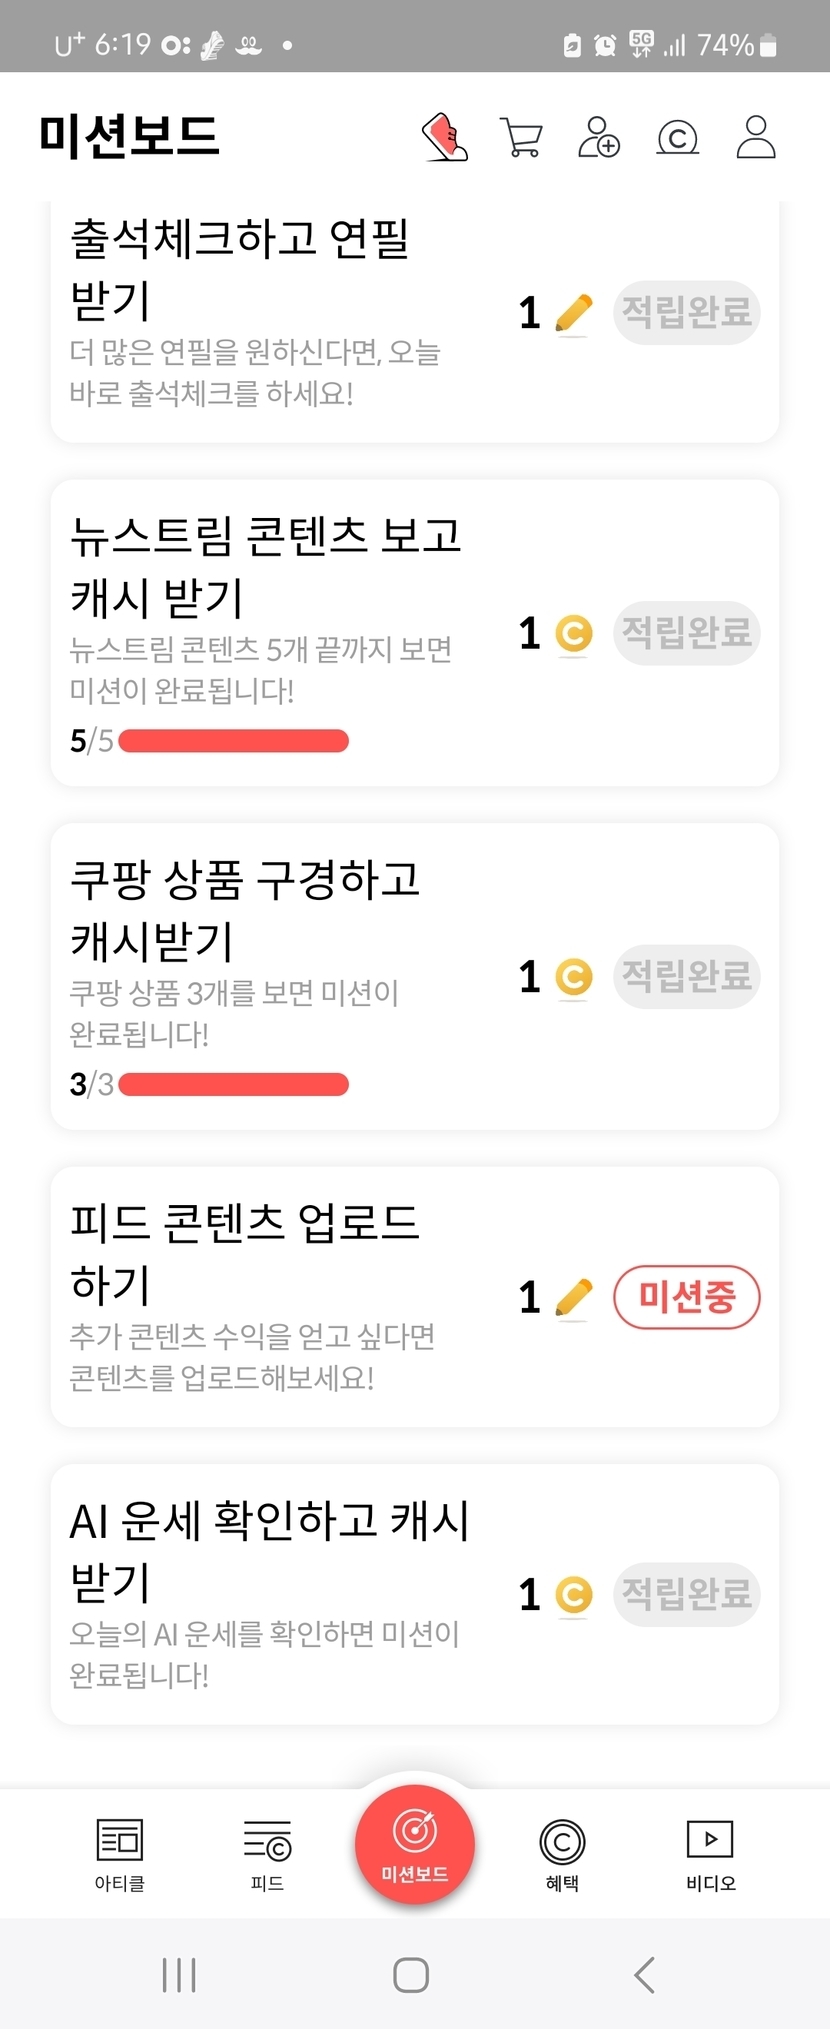Click the Coupang 3/3 progress bar
The image size is (830, 2029).
(x=233, y=1084)
